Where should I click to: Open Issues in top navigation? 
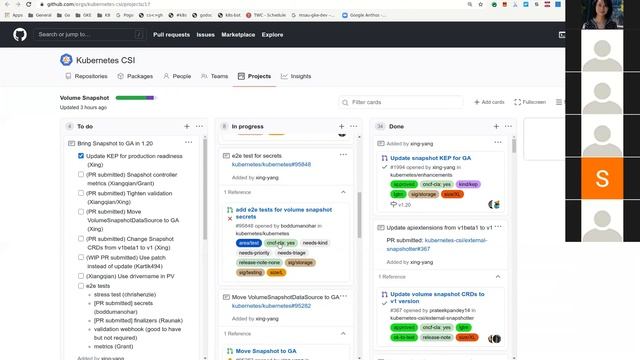[x=205, y=35]
